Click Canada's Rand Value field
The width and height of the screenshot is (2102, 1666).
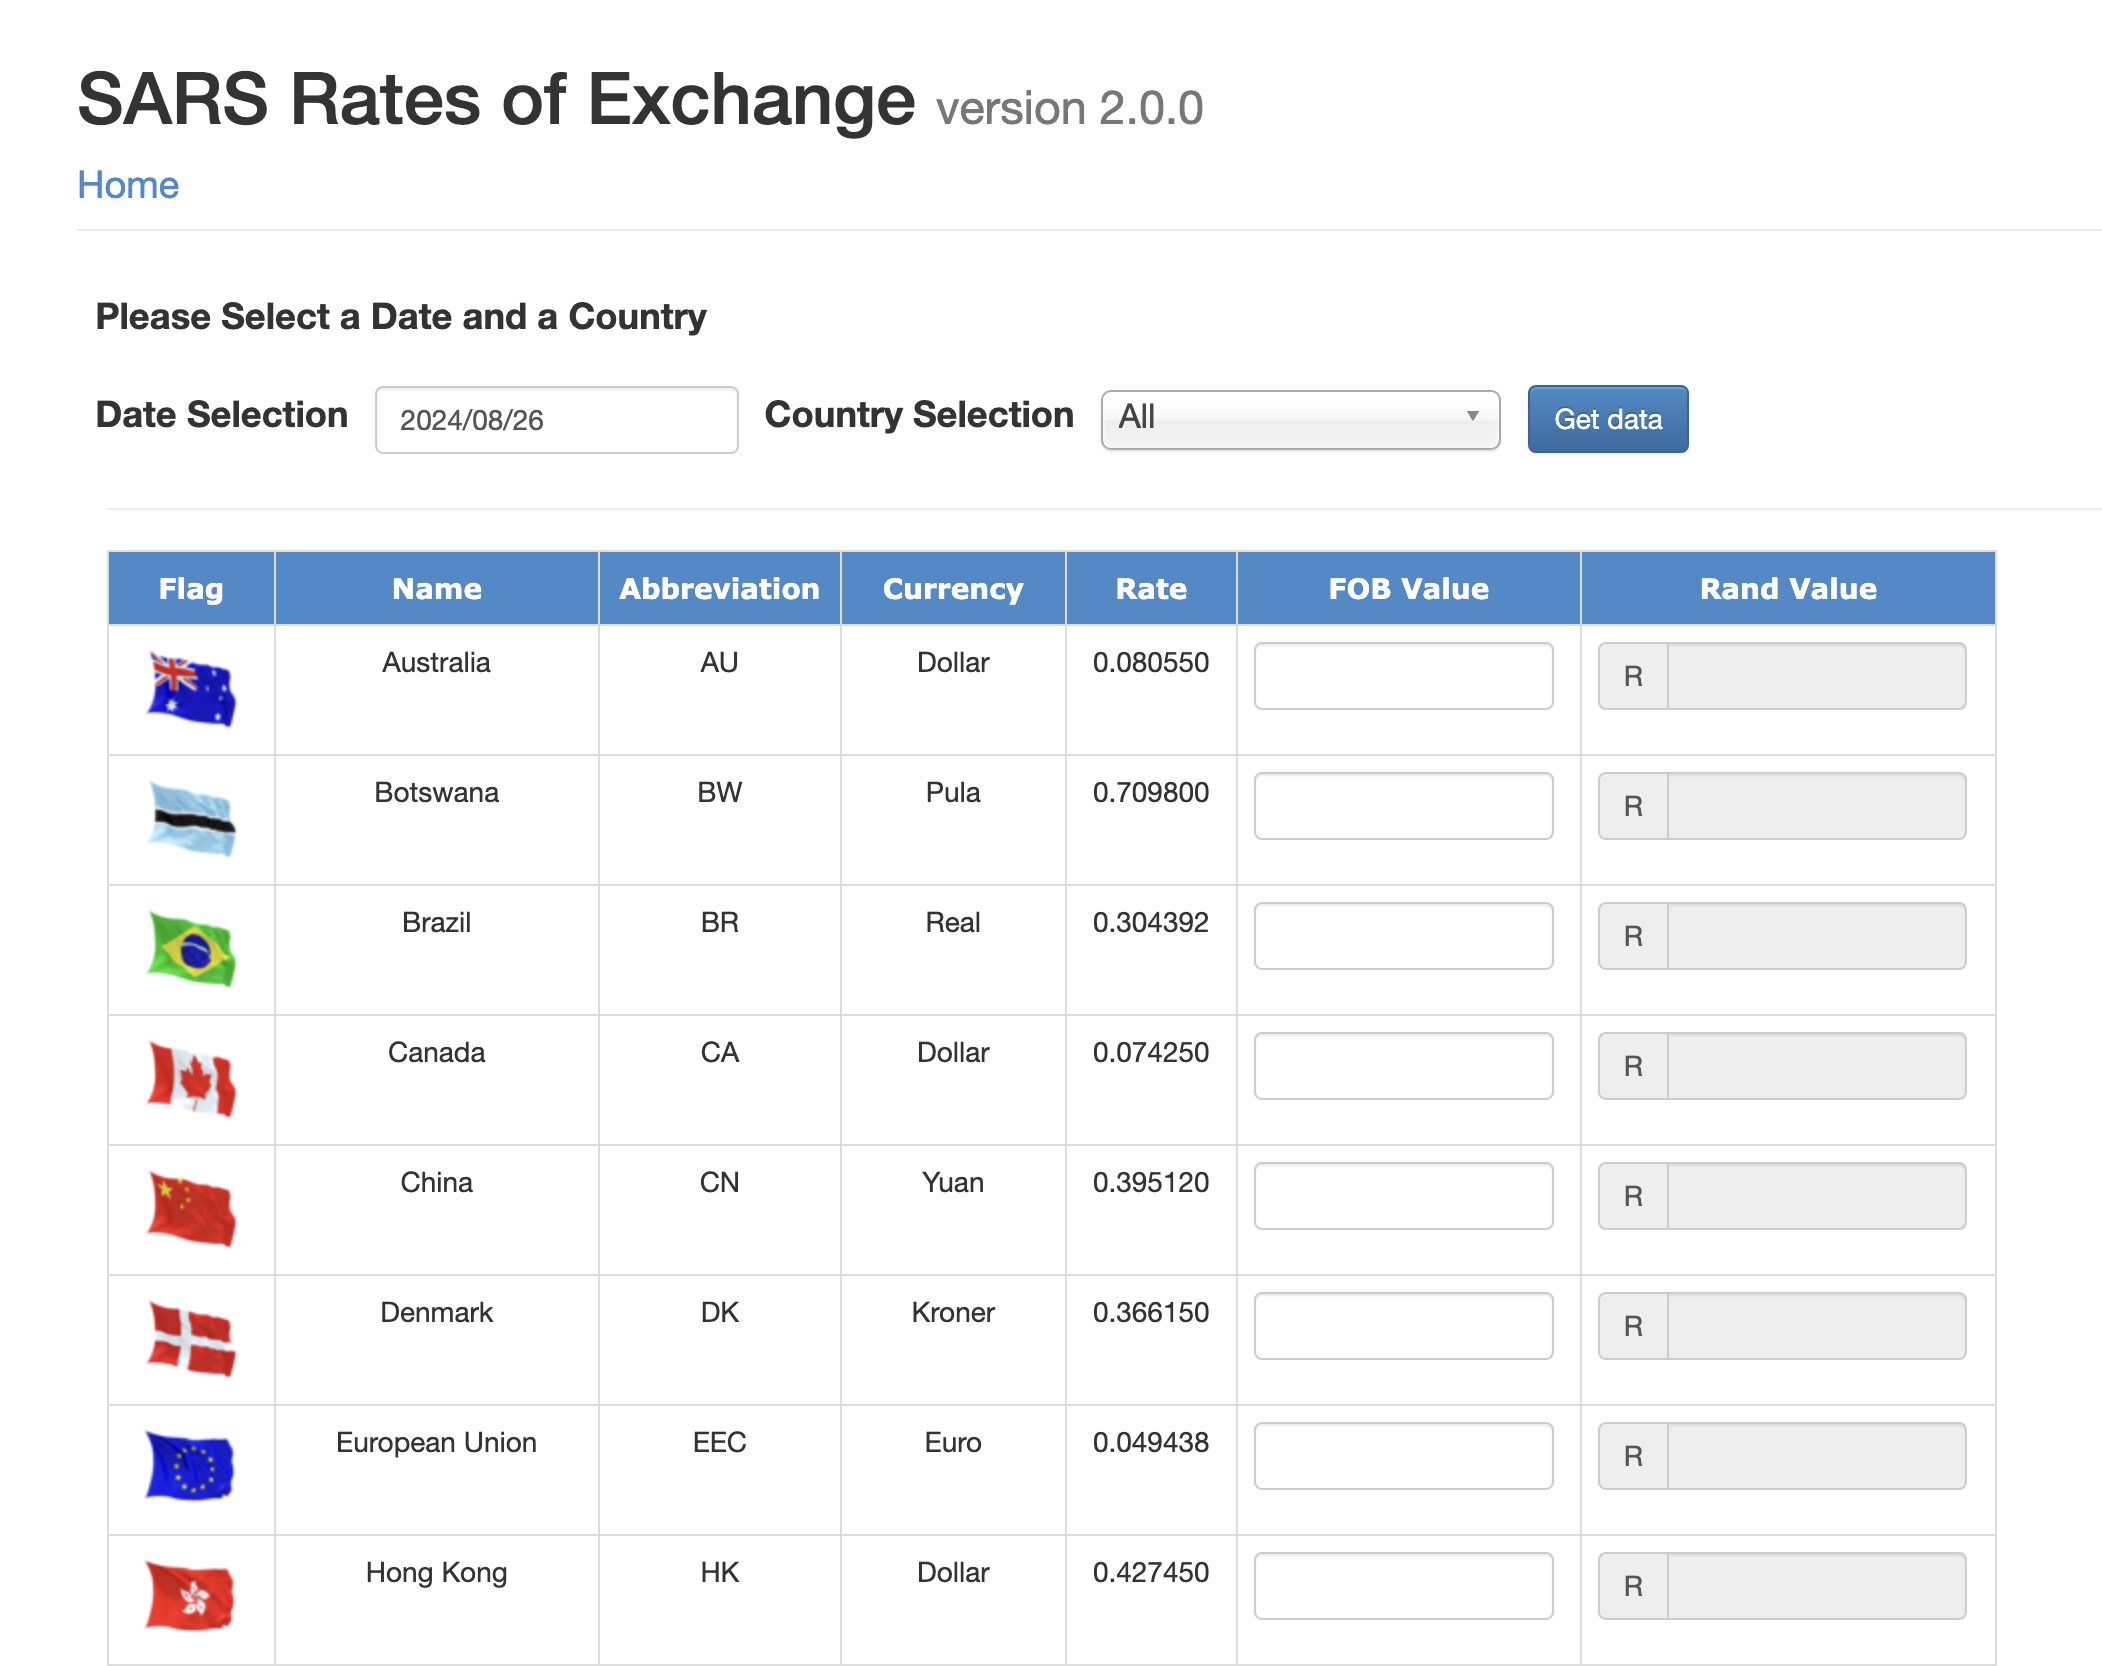(x=1815, y=1066)
